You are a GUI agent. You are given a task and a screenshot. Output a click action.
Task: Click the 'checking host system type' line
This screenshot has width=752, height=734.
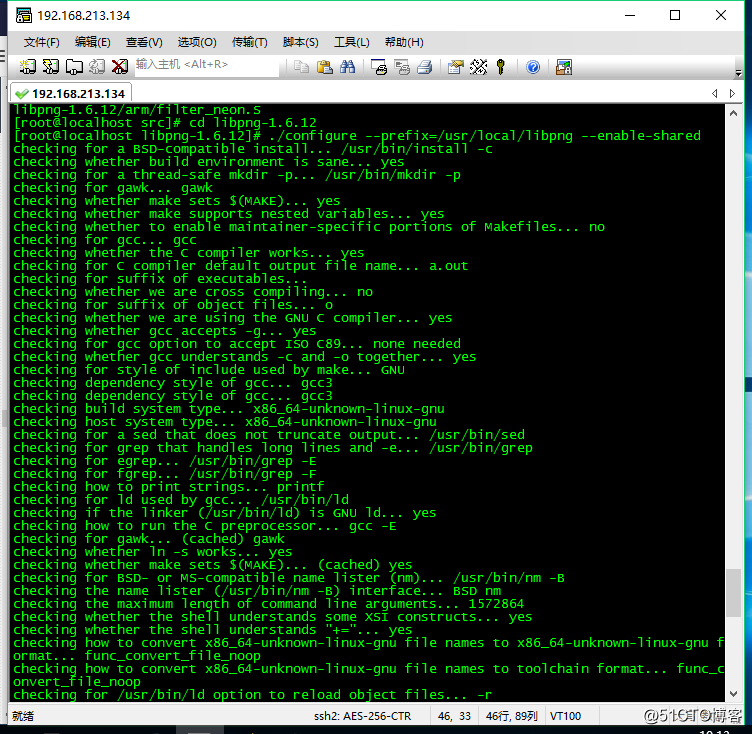pyautogui.click(x=225, y=422)
